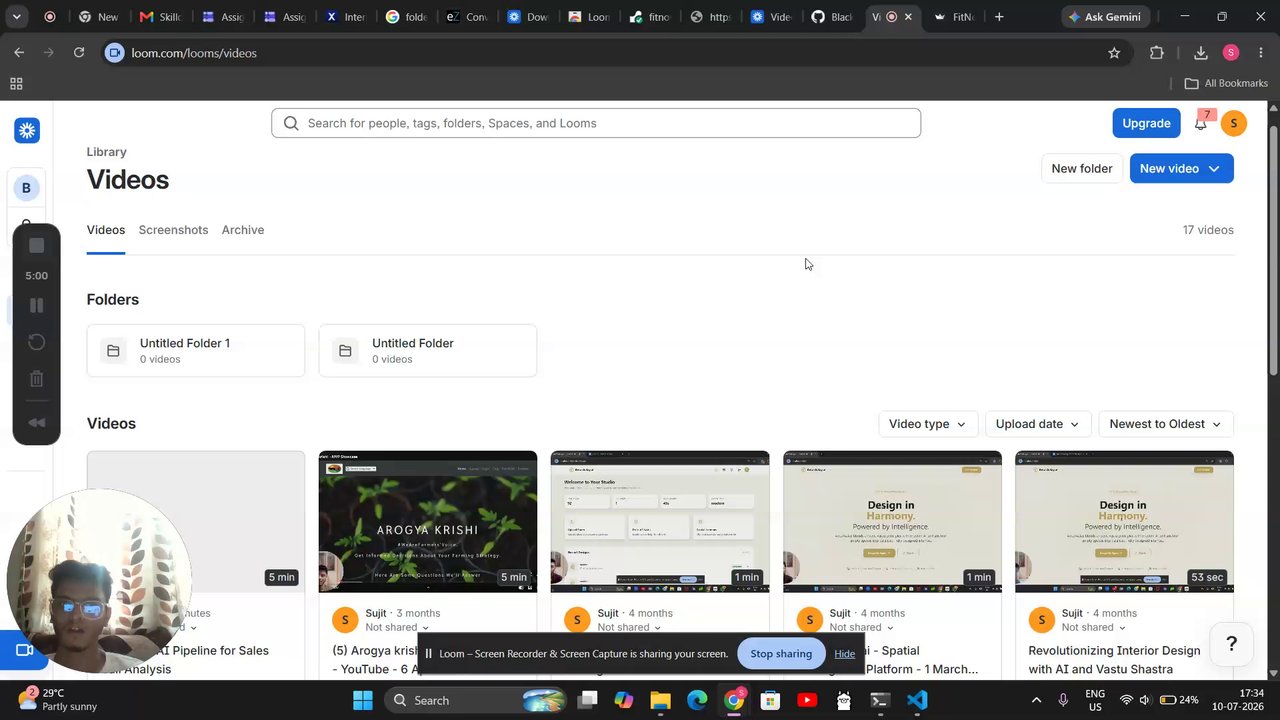Open Copilot from the taskbar
Image resolution: width=1280 pixels, height=720 pixels.
[x=624, y=700]
